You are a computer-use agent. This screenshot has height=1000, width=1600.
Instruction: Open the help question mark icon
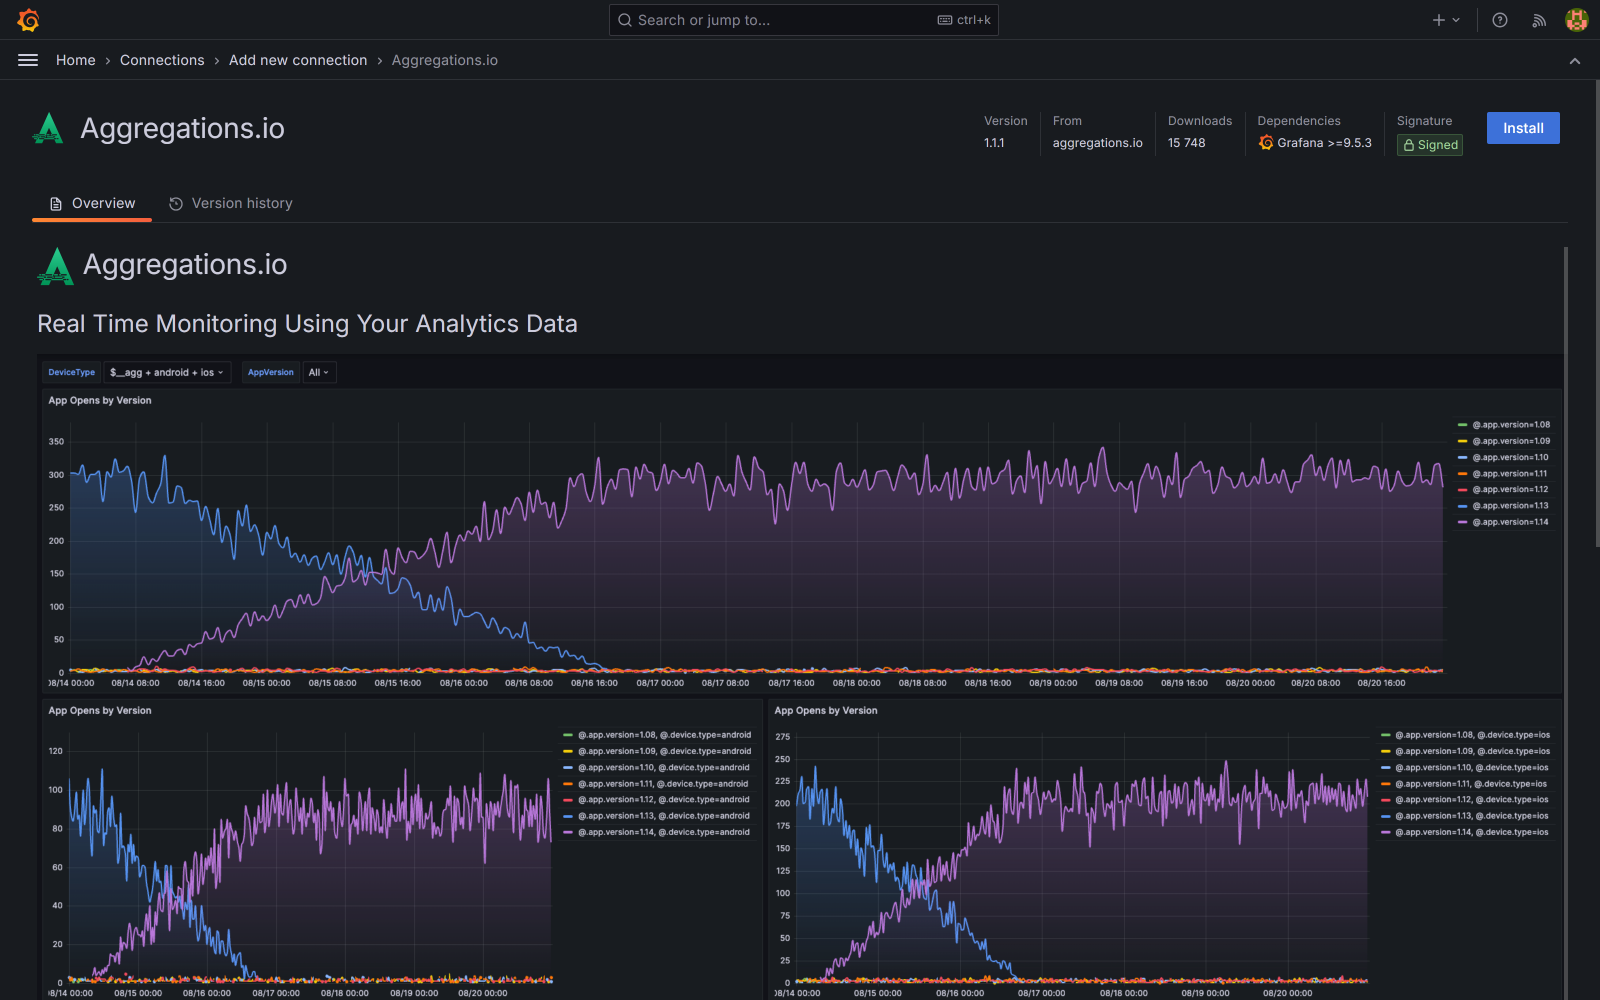coord(1500,20)
